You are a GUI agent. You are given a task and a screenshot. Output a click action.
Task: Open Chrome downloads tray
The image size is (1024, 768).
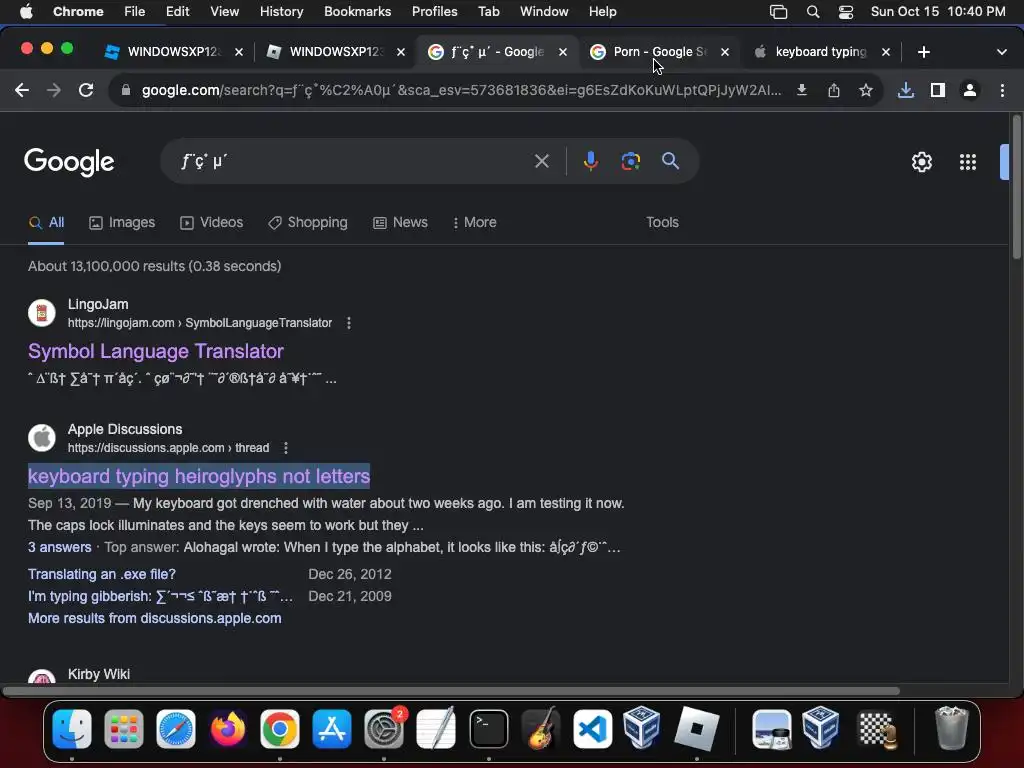(x=906, y=90)
